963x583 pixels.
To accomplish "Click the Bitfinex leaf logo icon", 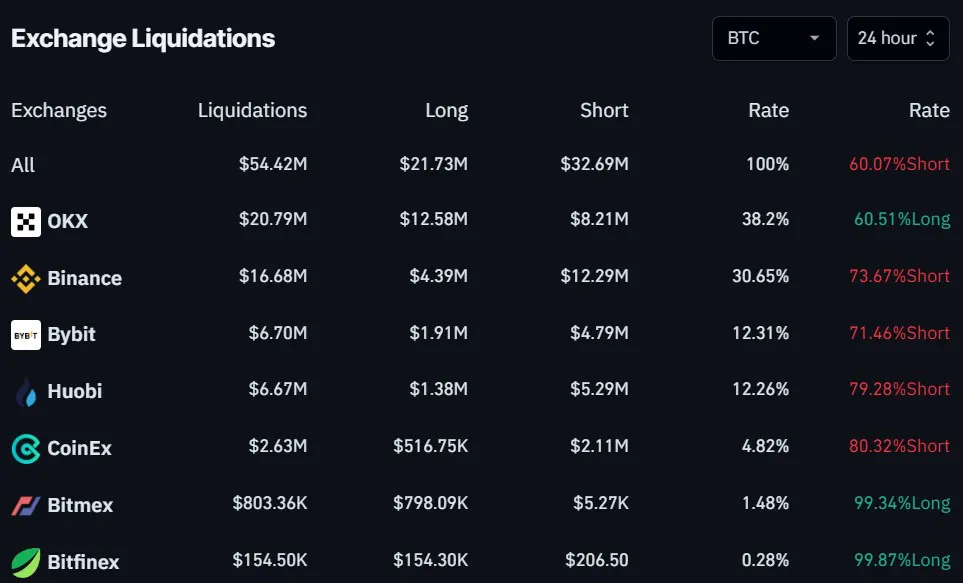I will (x=26, y=562).
